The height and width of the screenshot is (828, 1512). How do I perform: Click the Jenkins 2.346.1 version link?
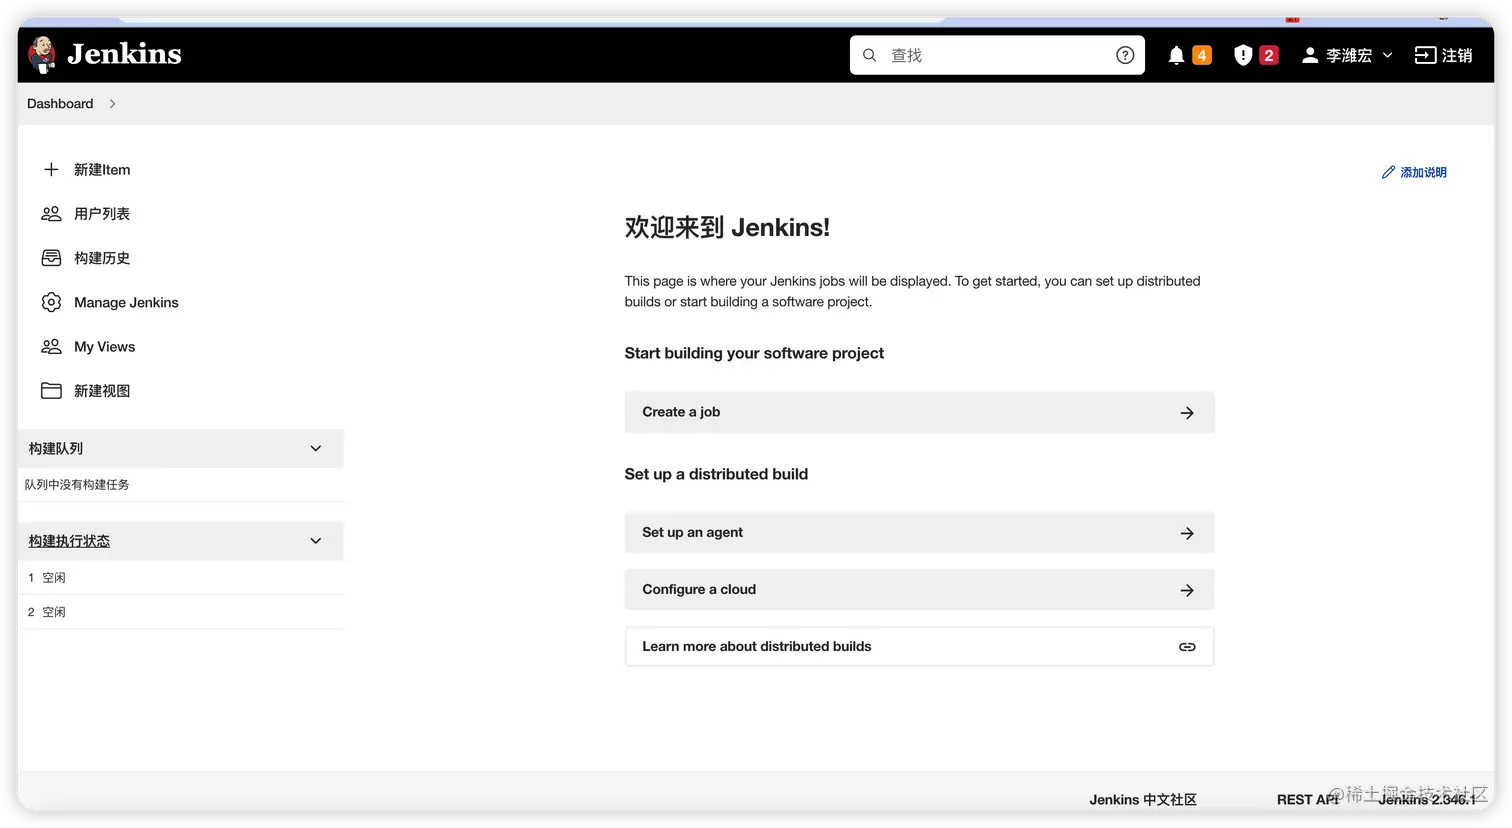[x=1427, y=800]
